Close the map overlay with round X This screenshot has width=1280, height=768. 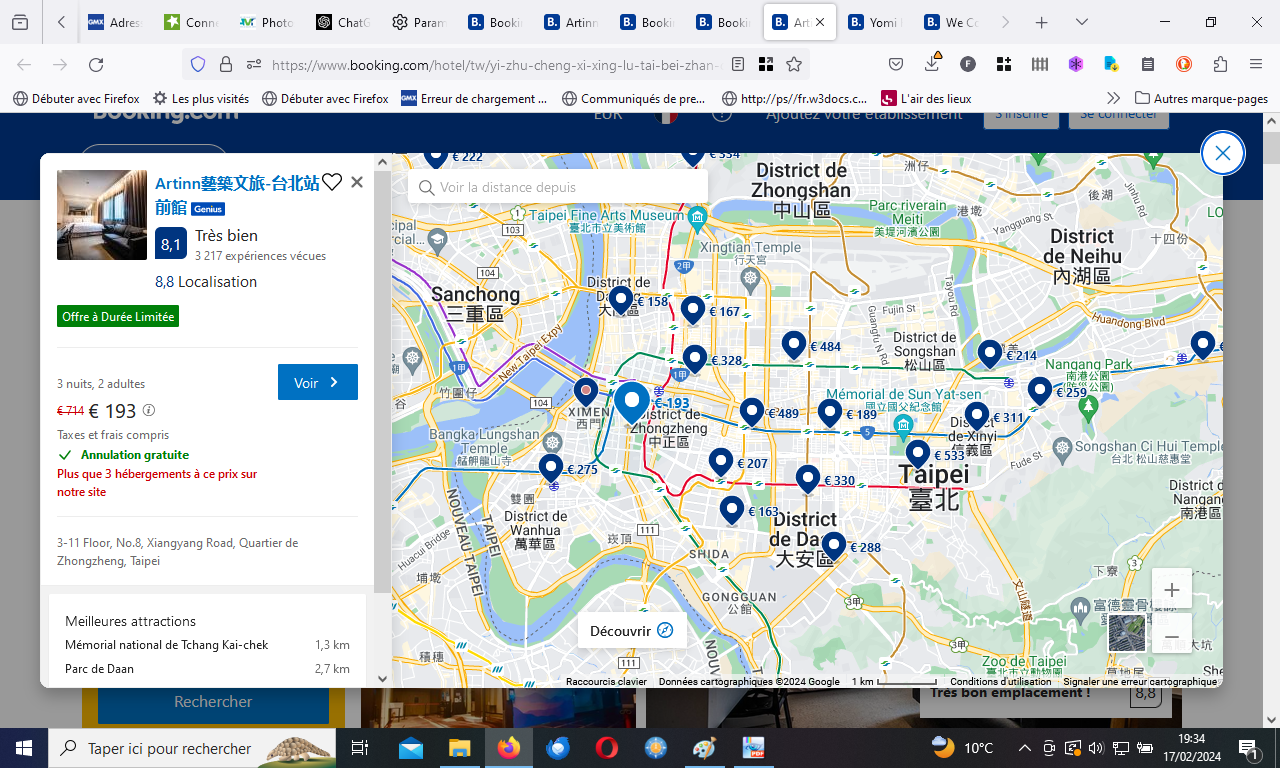pos(1222,154)
